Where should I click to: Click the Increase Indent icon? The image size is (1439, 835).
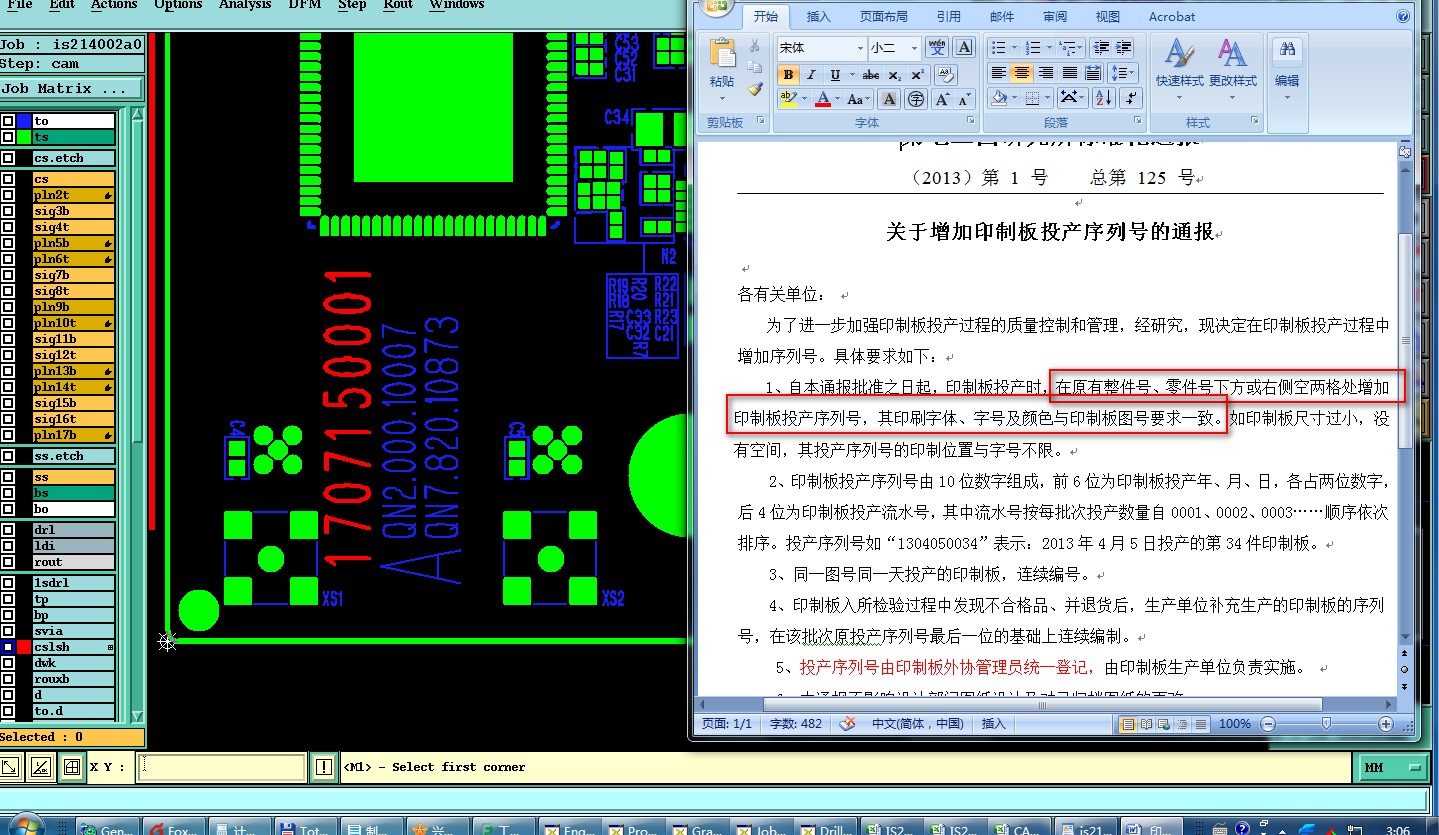[1124, 47]
